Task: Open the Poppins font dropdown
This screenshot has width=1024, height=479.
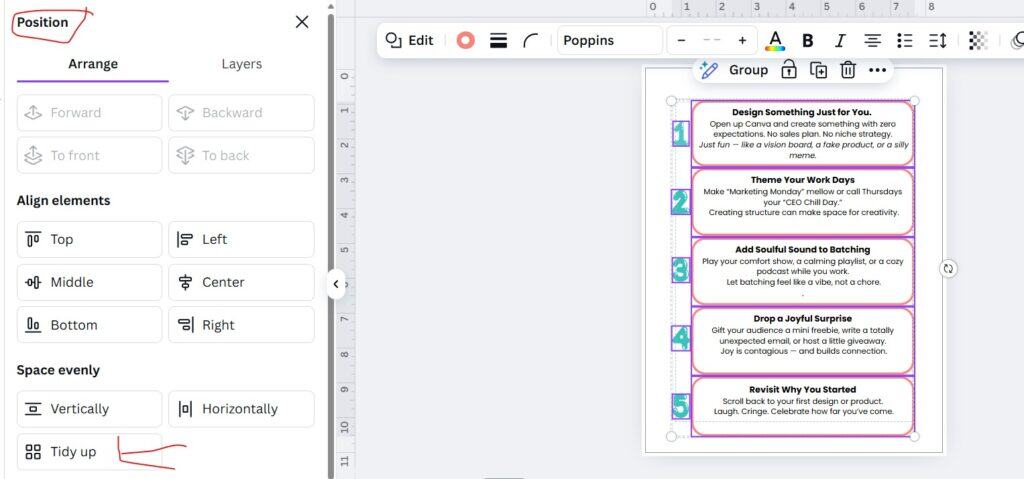Action: [610, 41]
